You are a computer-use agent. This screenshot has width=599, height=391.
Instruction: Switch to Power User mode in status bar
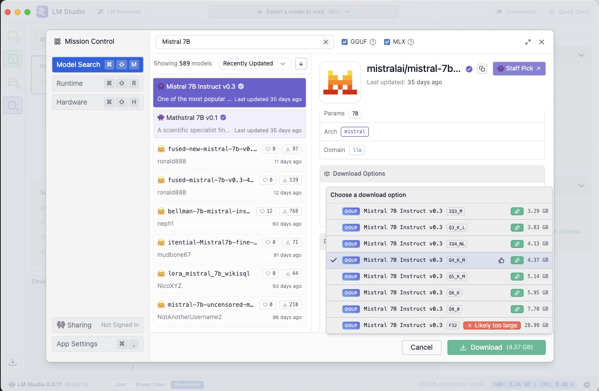coord(150,384)
